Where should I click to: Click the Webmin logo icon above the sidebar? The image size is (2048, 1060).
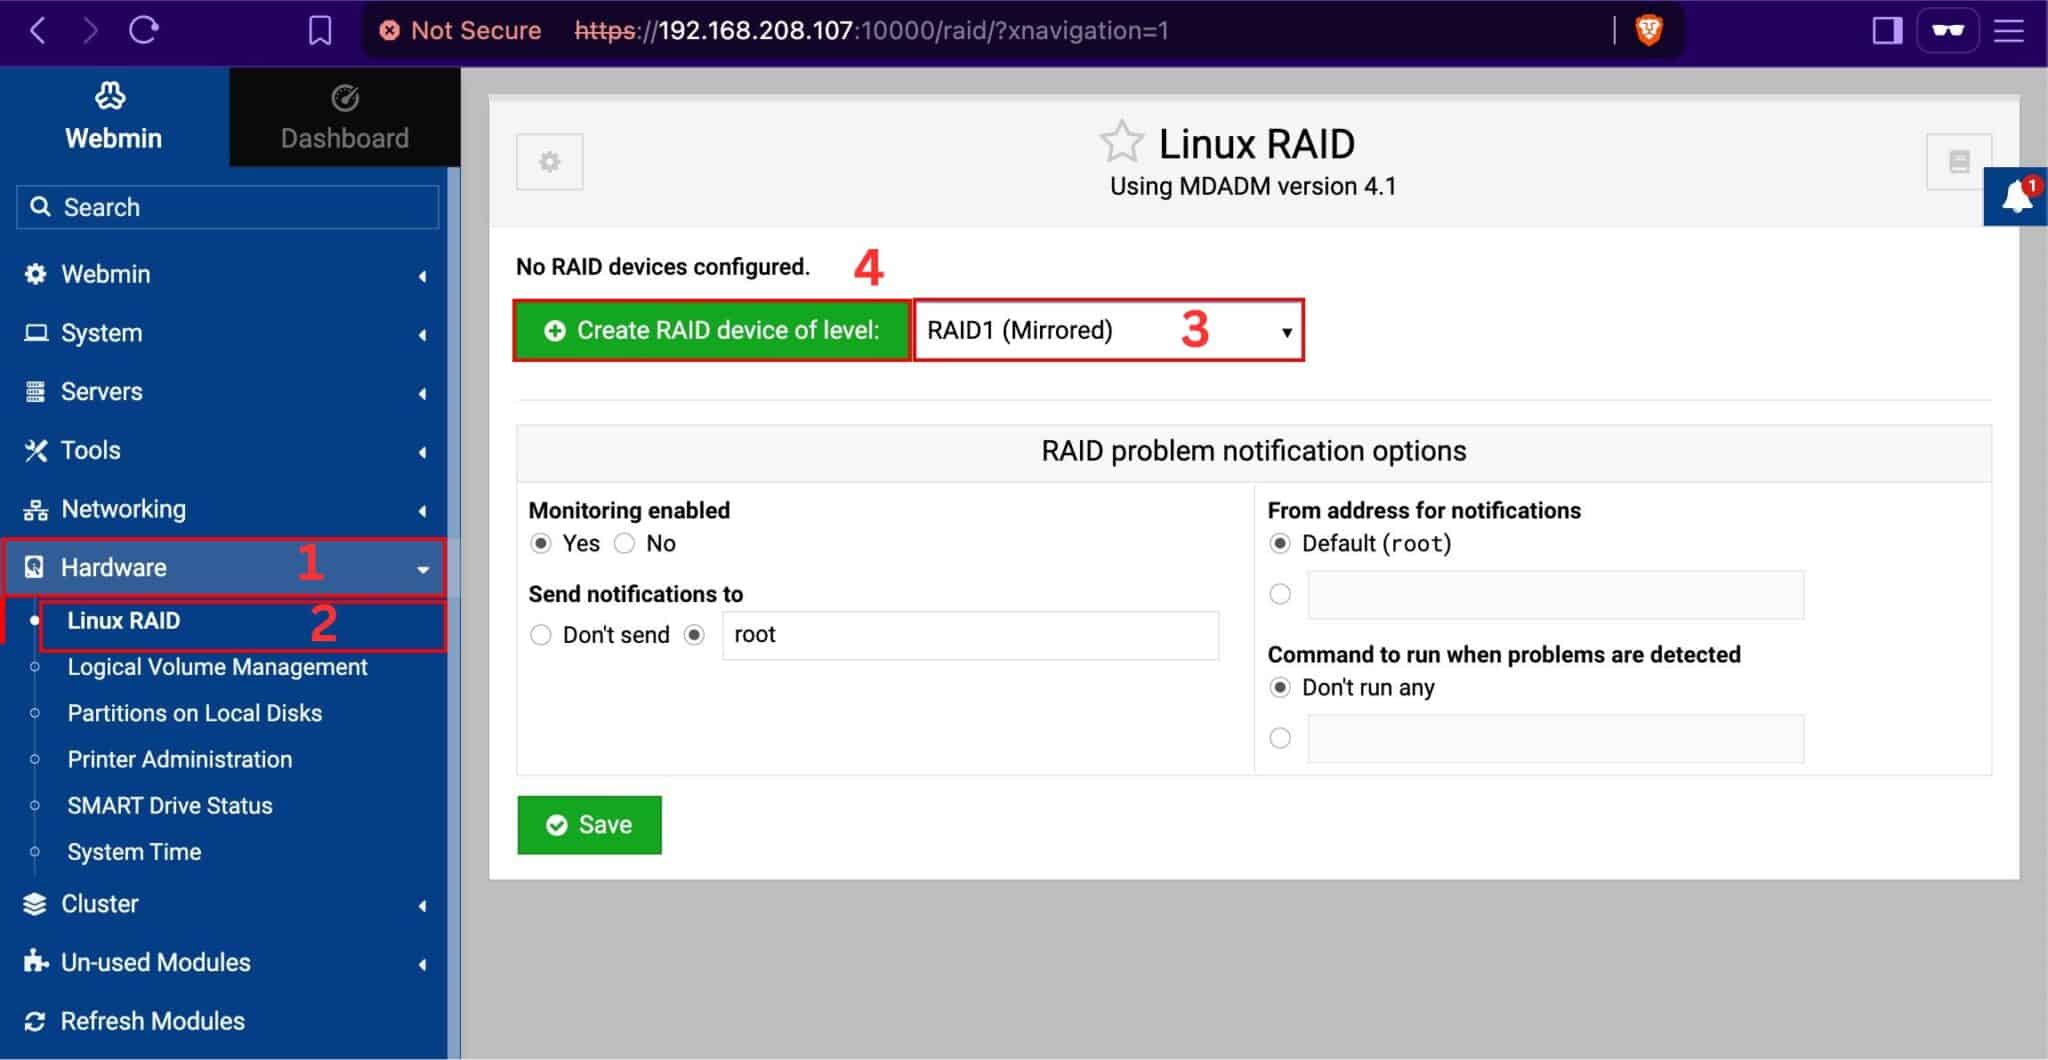pos(112,95)
